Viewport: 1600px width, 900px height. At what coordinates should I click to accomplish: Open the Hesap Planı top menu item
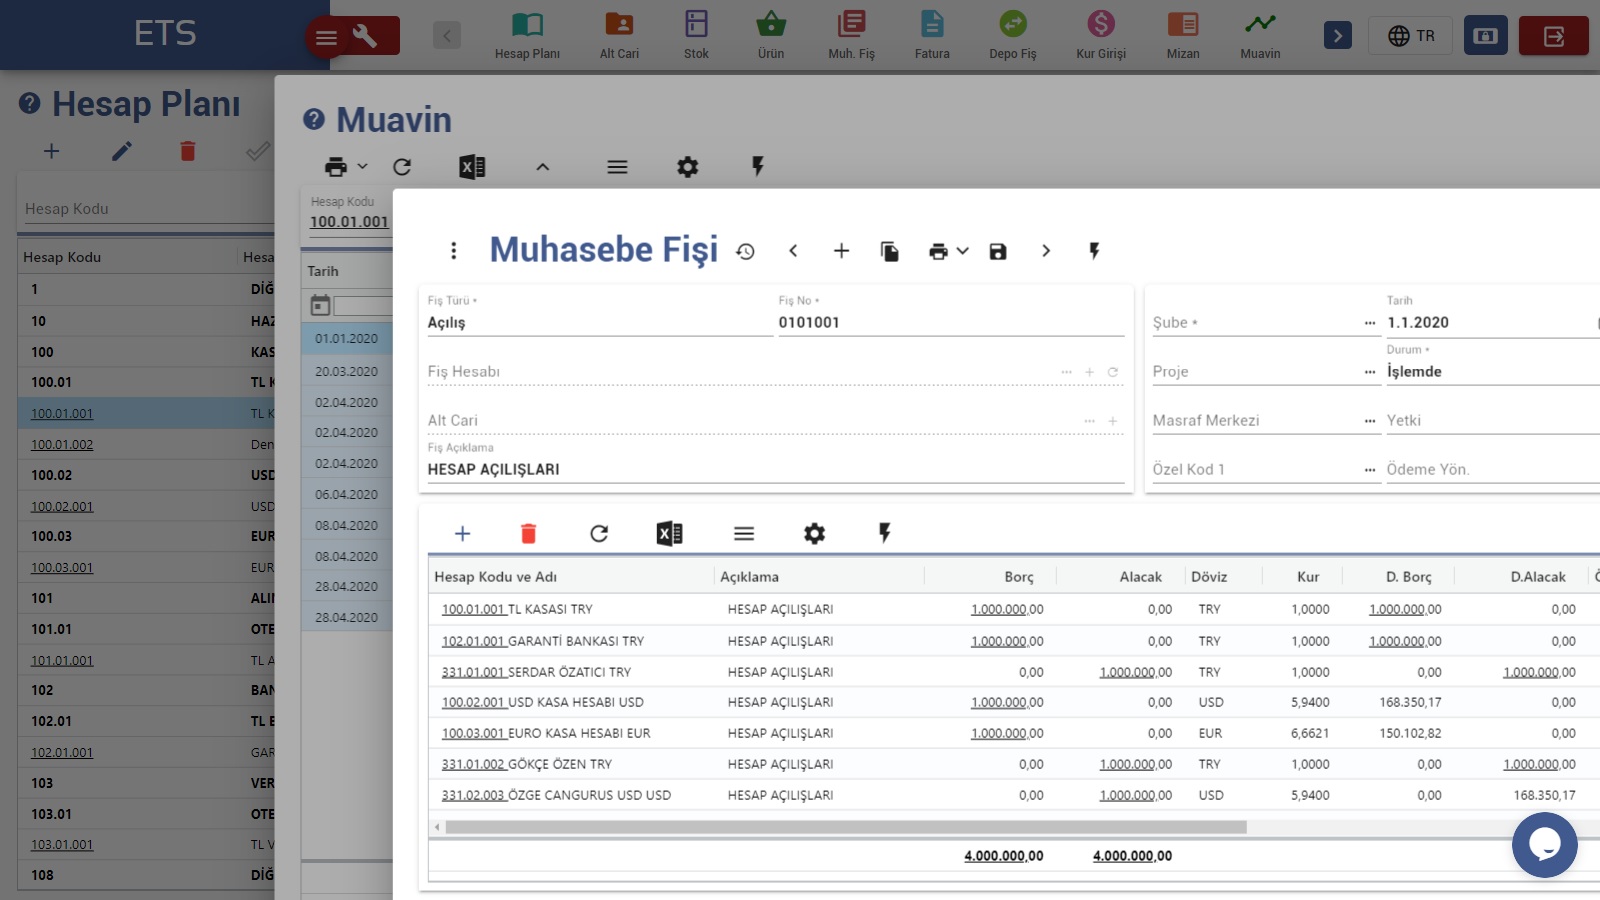pyautogui.click(x=527, y=36)
